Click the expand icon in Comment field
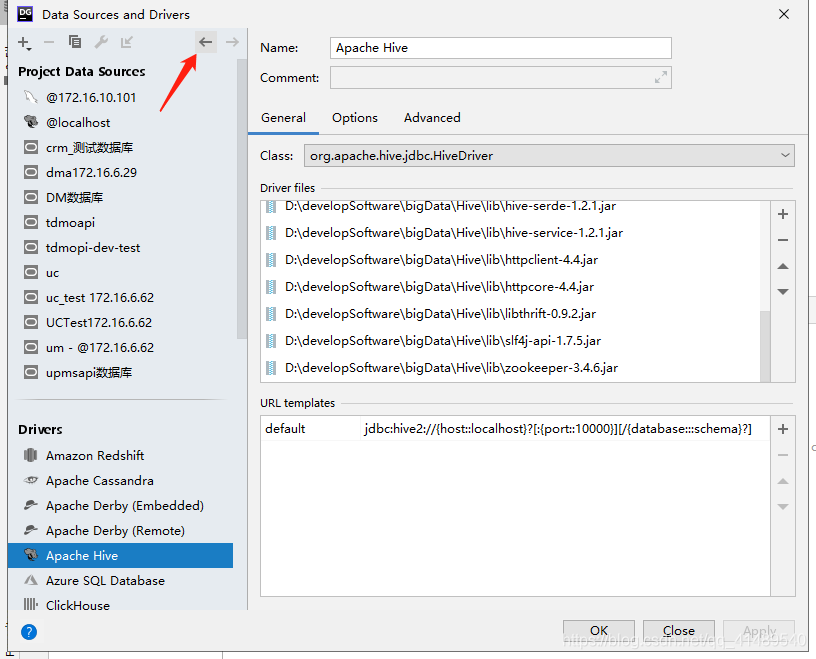Screen dimensions: 816x659 tap(660, 78)
